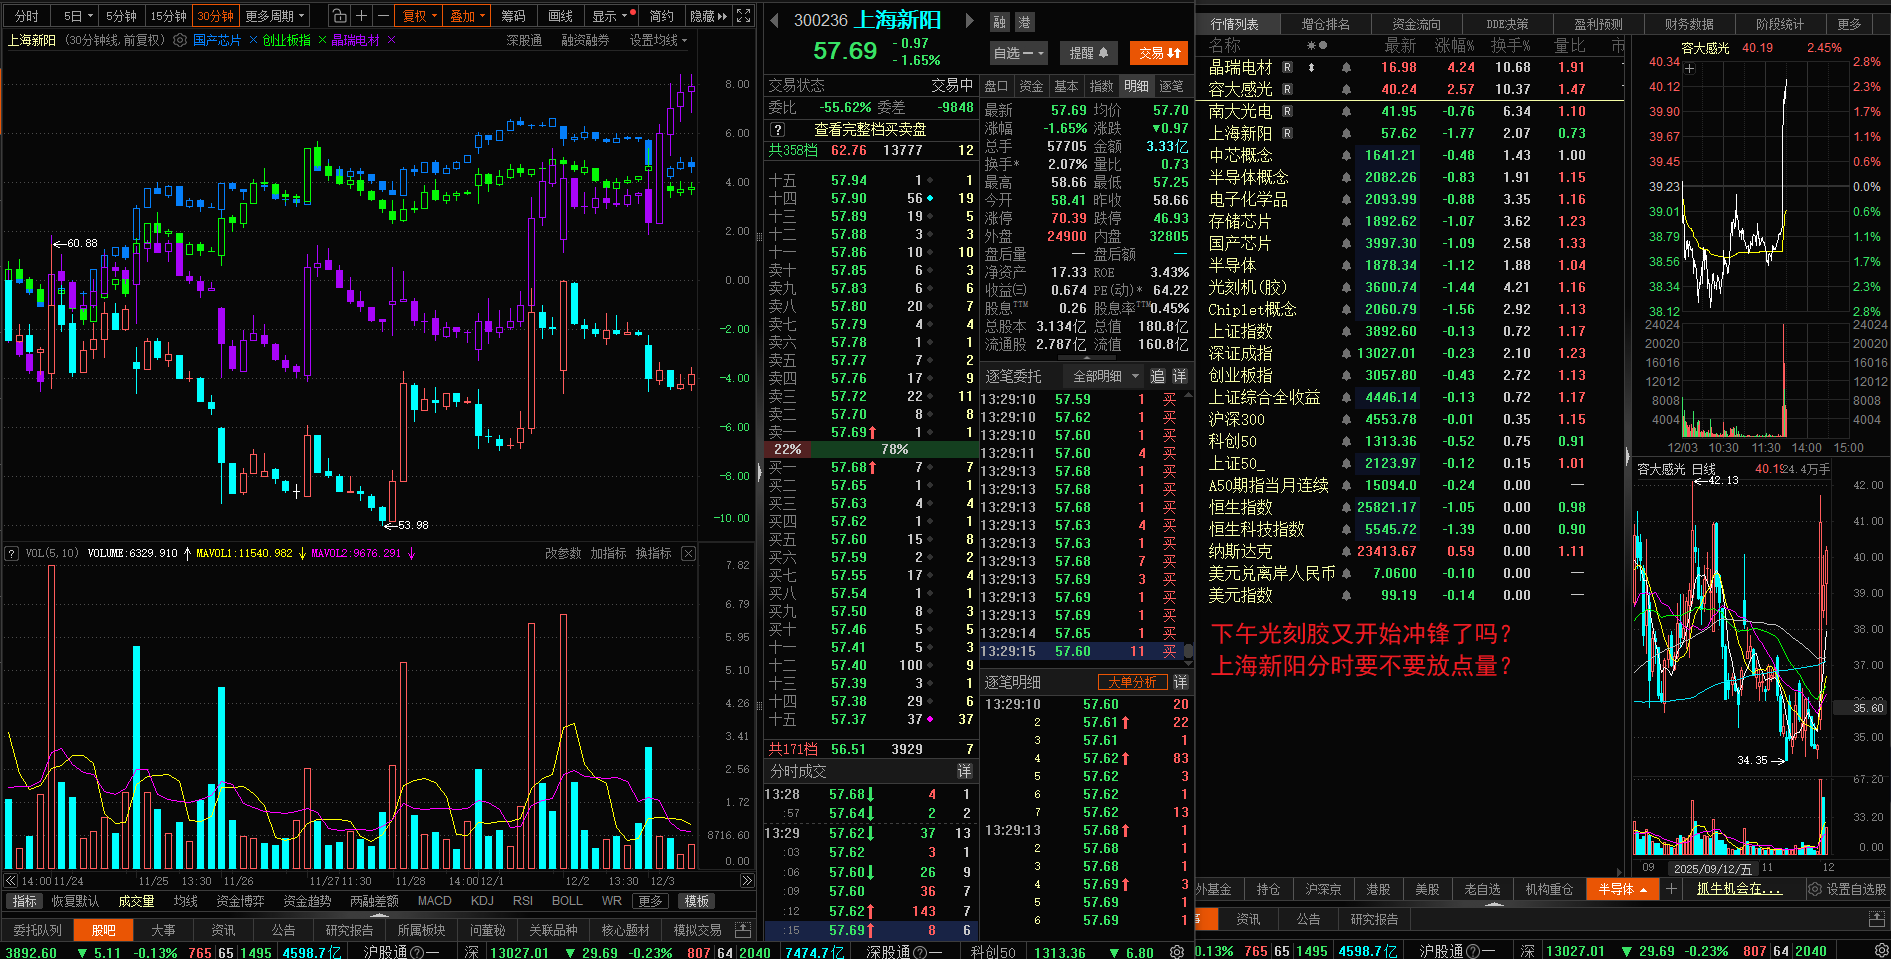Viewport: 1891px width, 959px height.
Task: Set a price alert with 提醒 bell
Action: pos(1088,53)
